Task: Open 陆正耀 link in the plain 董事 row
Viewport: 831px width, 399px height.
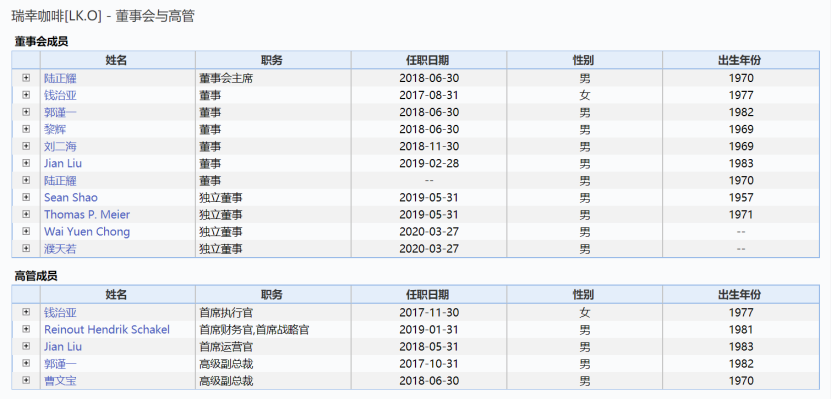Action: click(60, 181)
